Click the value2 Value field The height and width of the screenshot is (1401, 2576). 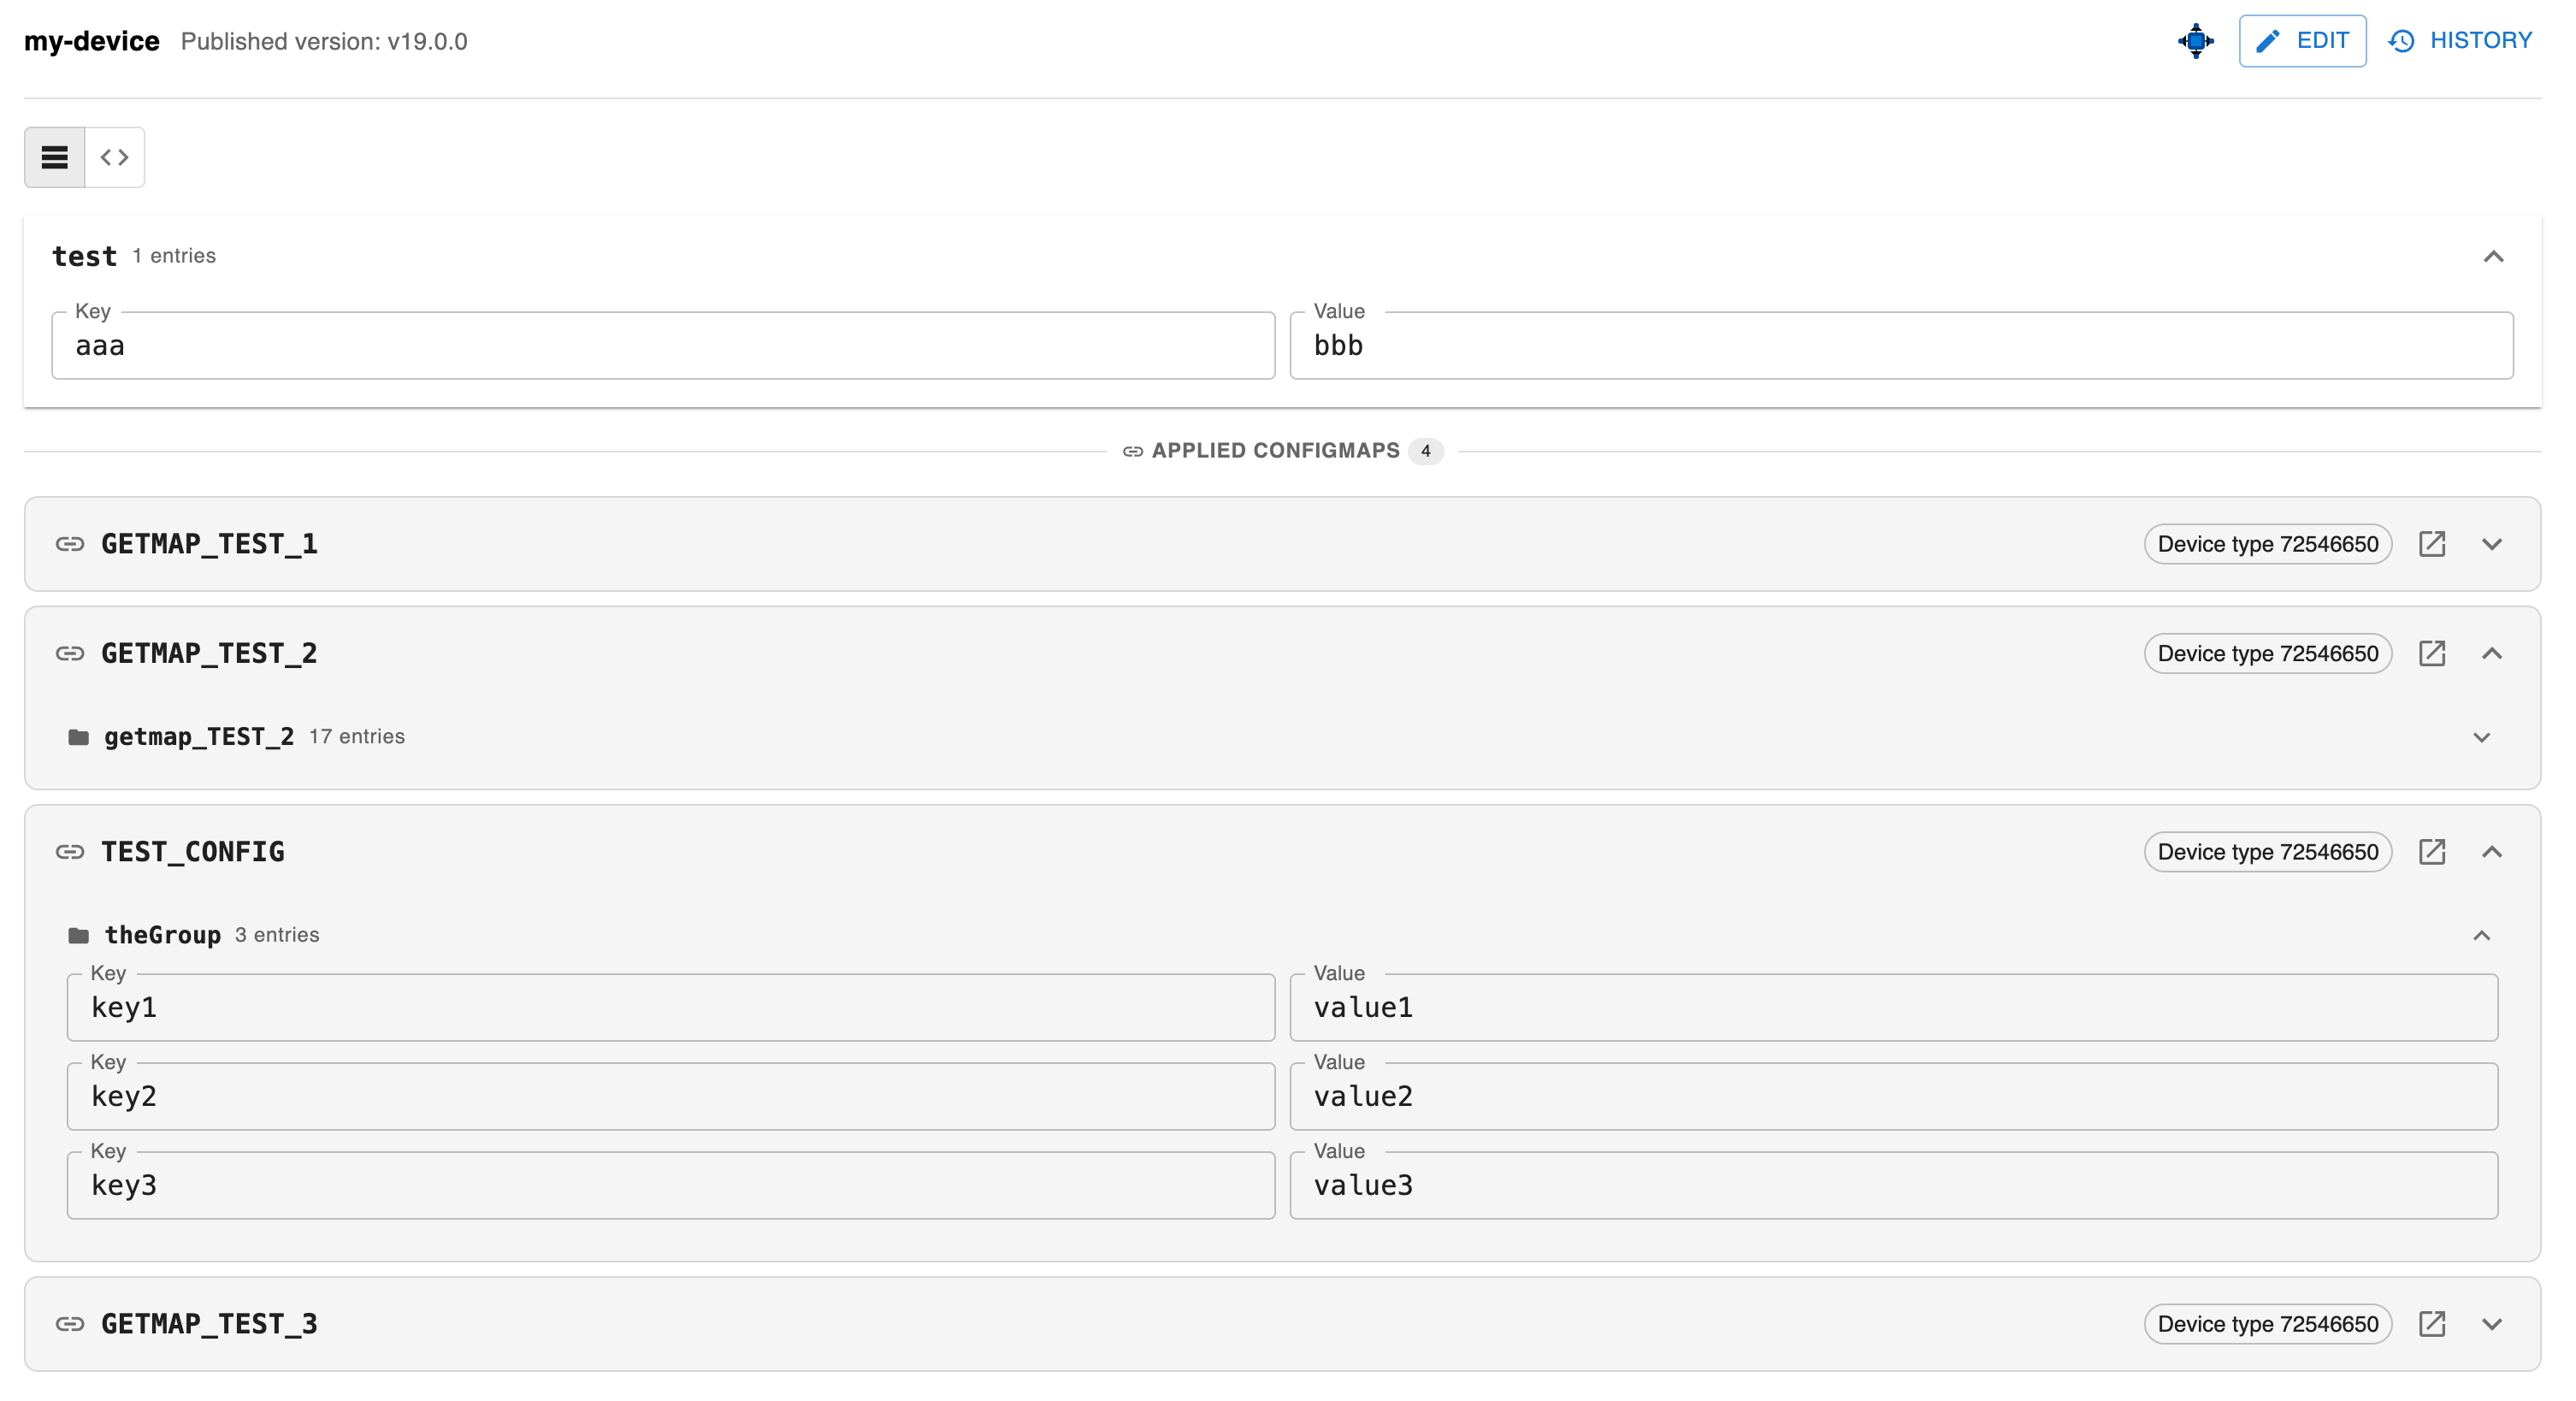(x=1893, y=1096)
